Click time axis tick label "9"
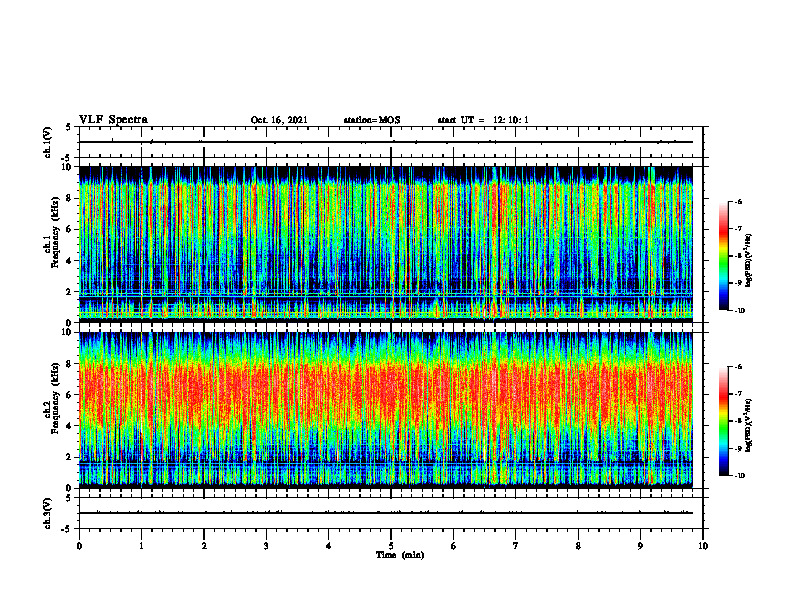The width and height of the screenshot is (792, 612). click(x=640, y=546)
